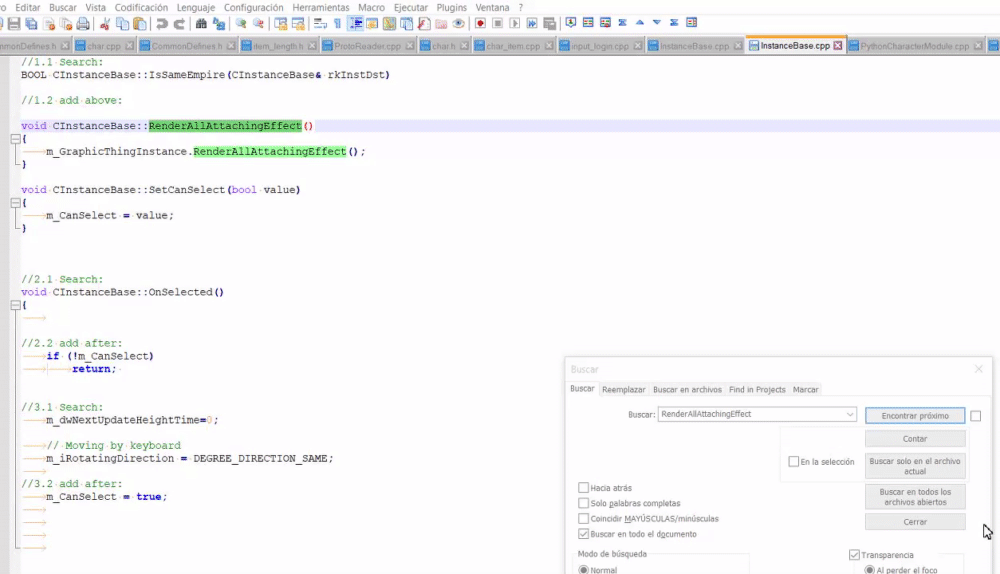Click the comment //2.2 add after:

pyautogui.click(x=71, y=343)
